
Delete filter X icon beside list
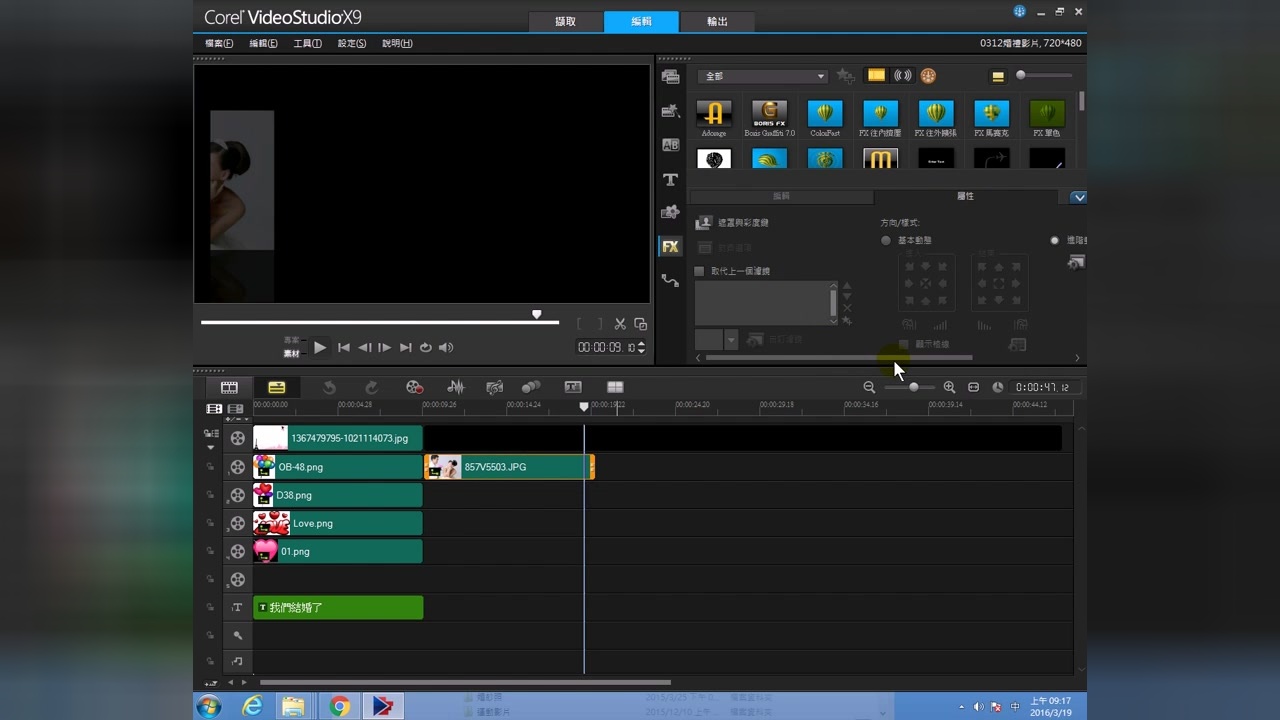(x=847, y=308)
